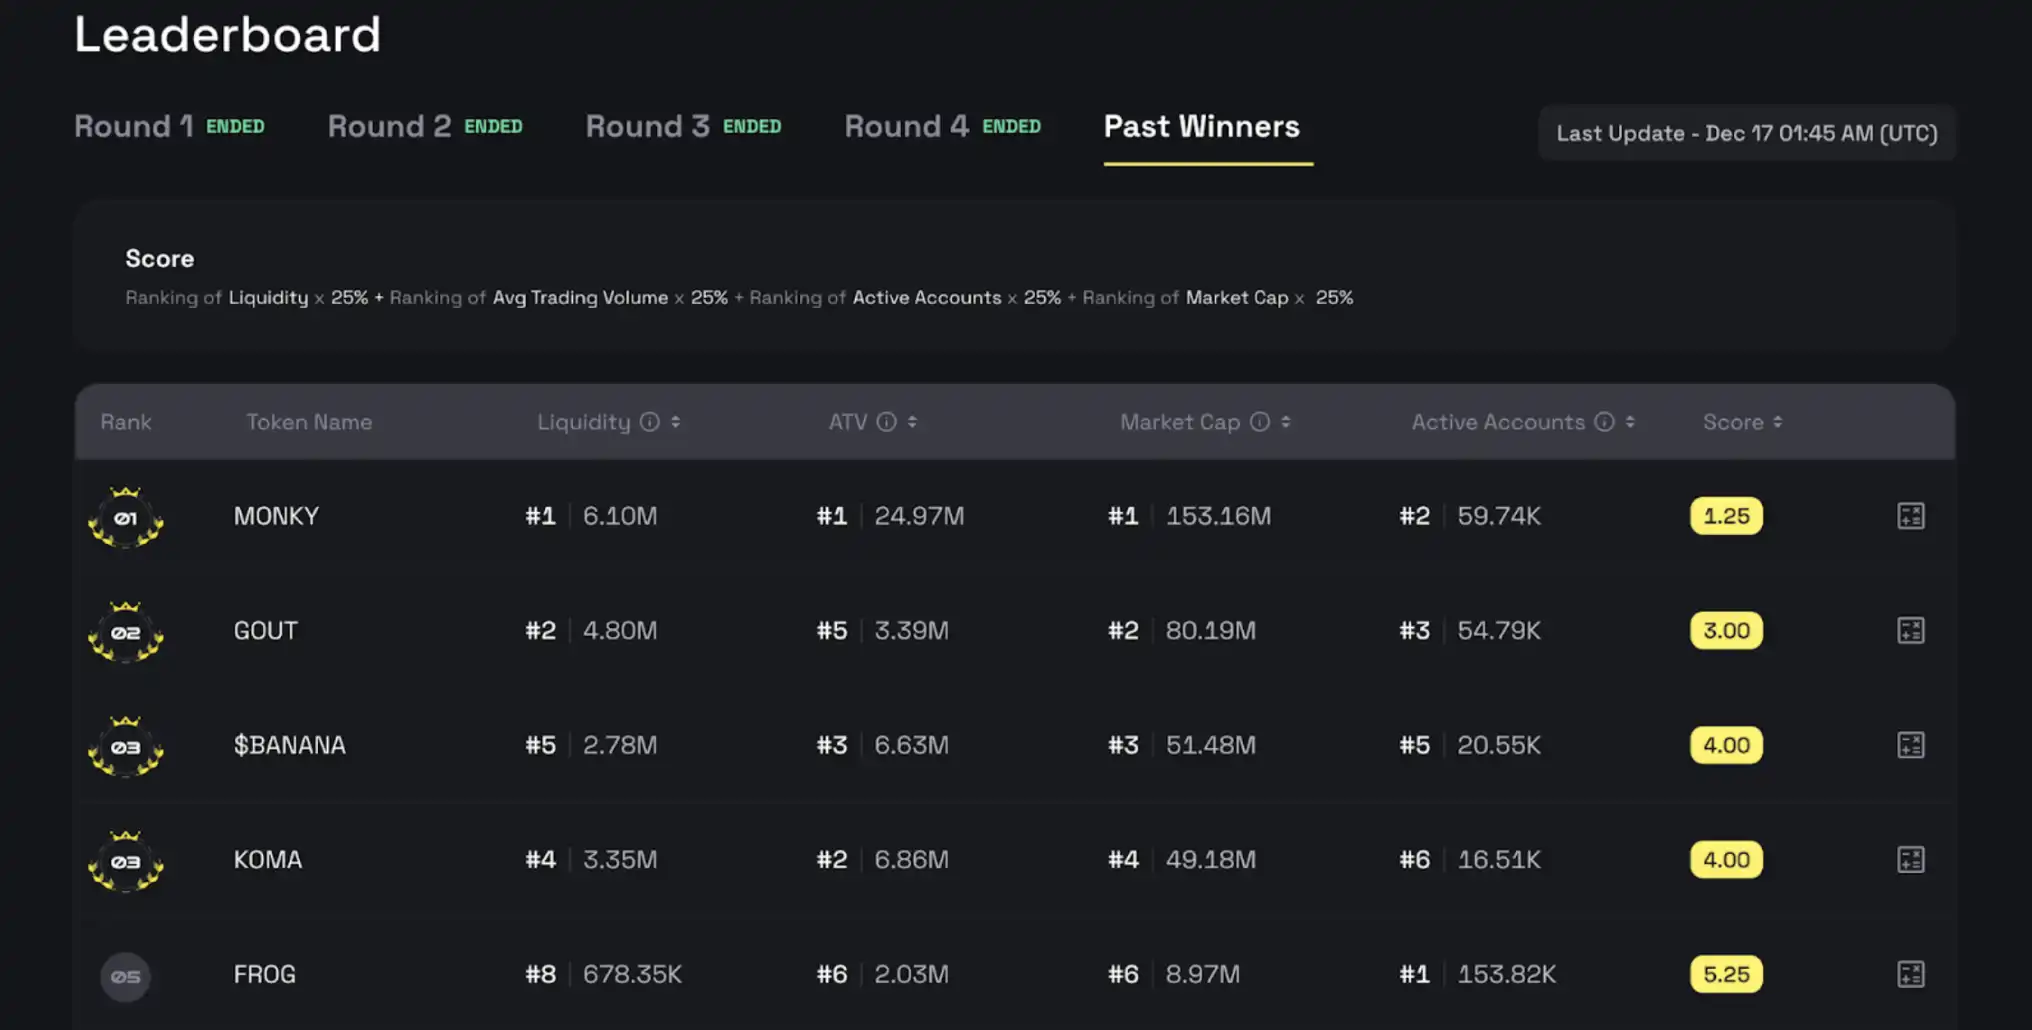Click the rank 01 crown badge
Image resolution: width=2032 pixels, height=1030 pixels.
coord(125,518)
